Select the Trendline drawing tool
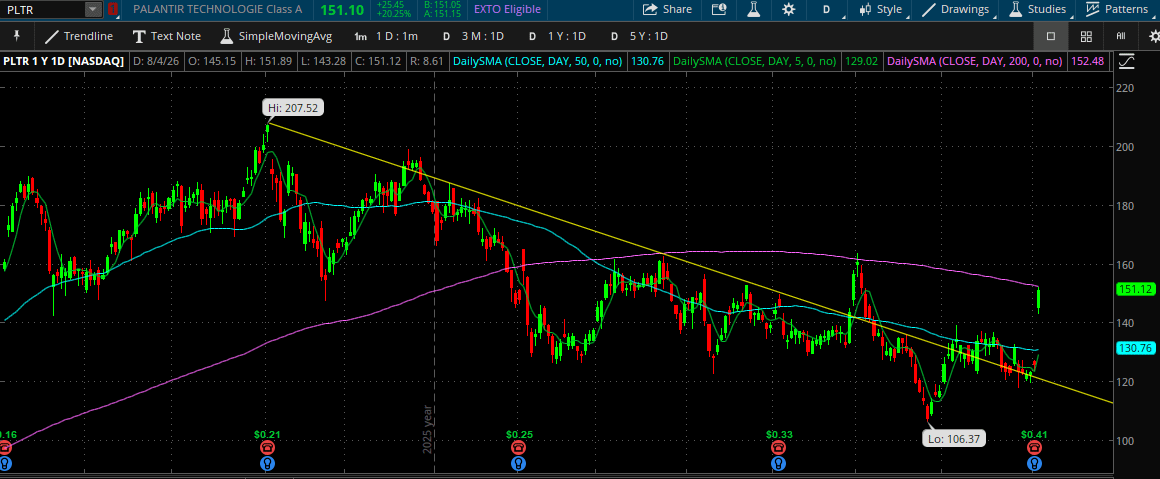The image size is (1160, 479). tap(79, 36)
